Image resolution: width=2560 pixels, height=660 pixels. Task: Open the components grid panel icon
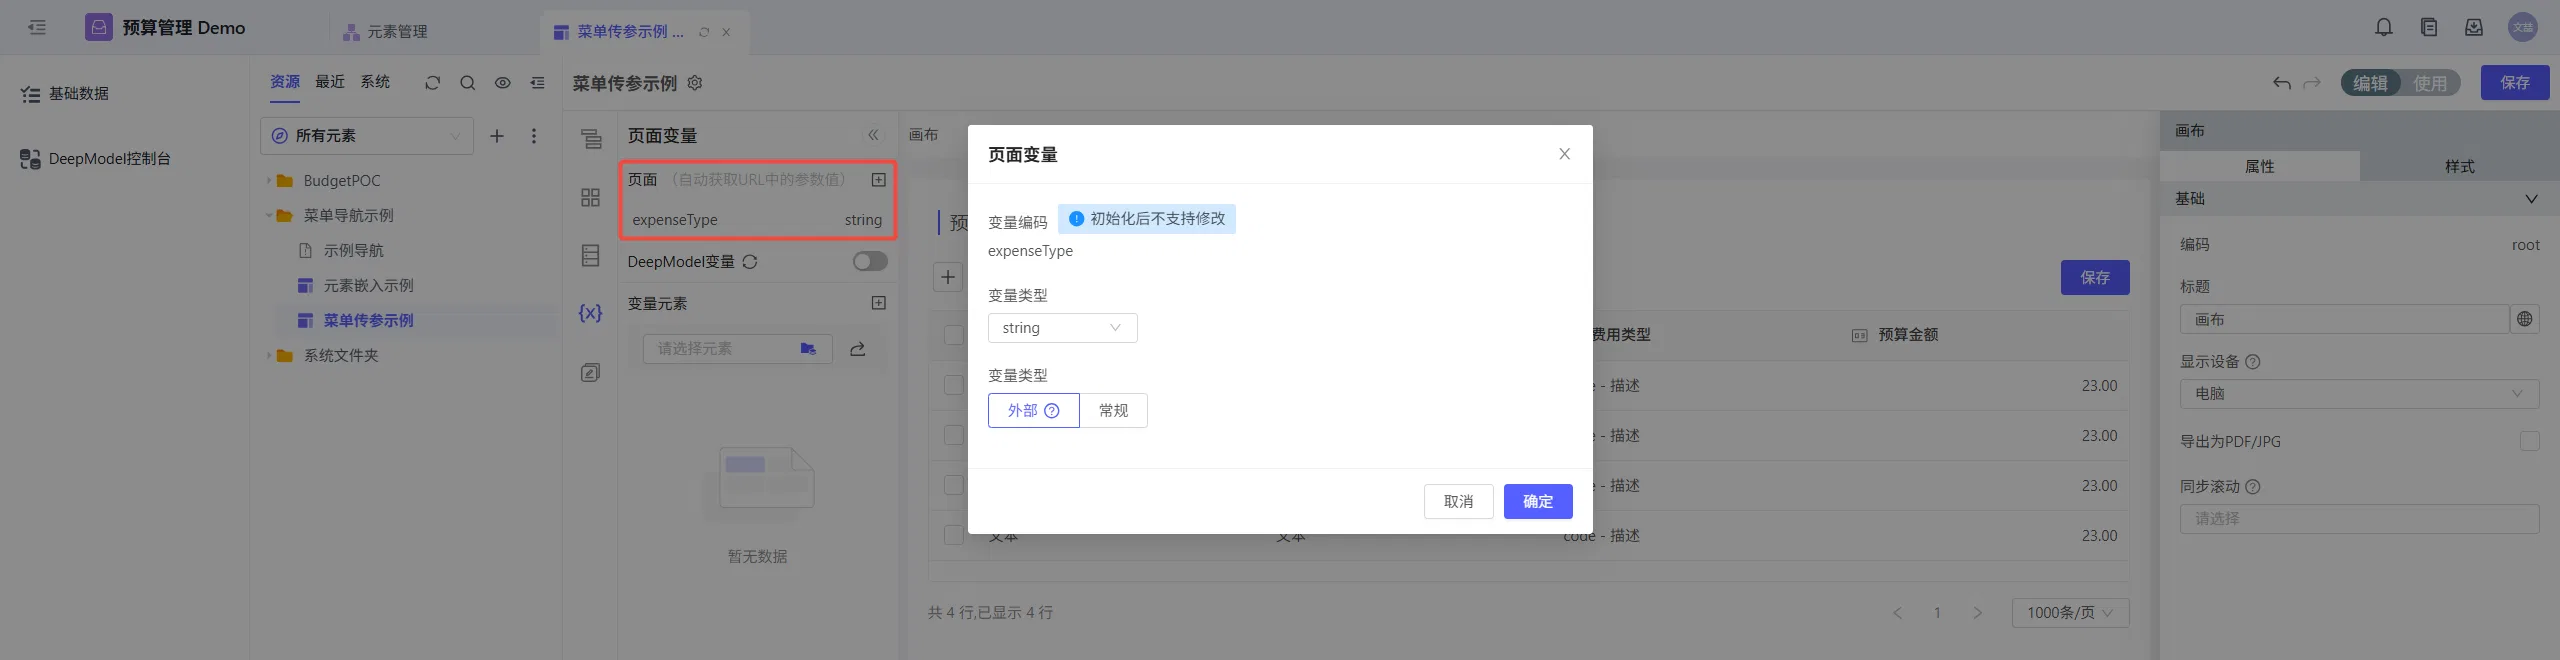(591, 197)
